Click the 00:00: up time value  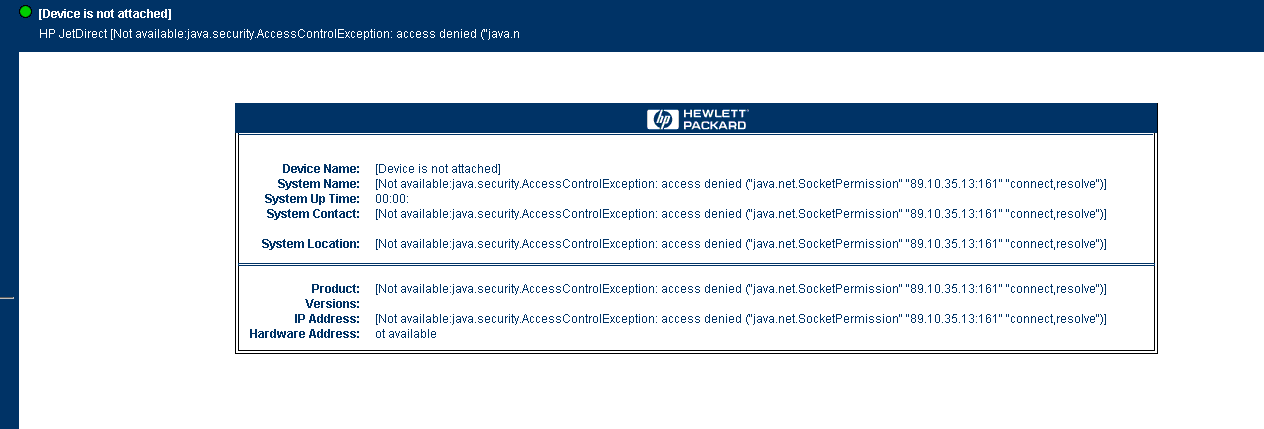pyautogui.click(x=392, y=199)
